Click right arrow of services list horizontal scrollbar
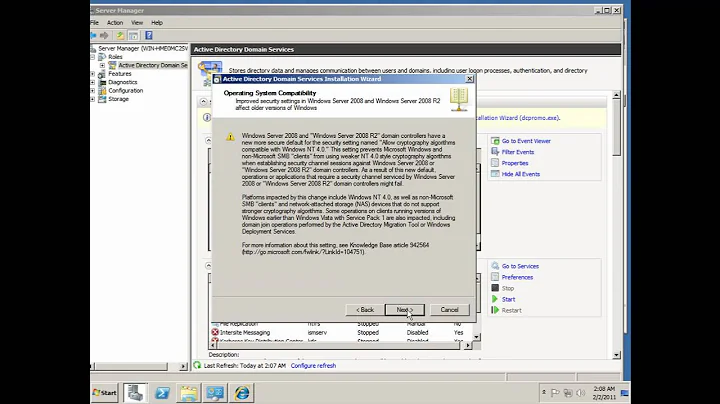The height and width of the screenshot is (404, 720). coord(467,345)
